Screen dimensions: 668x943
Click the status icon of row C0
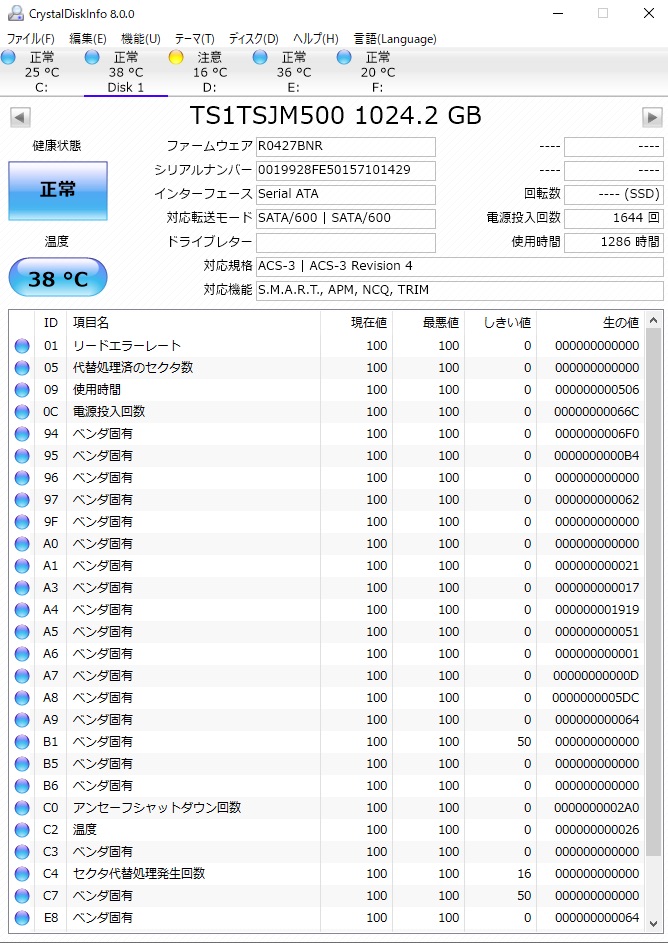[22, 808]
